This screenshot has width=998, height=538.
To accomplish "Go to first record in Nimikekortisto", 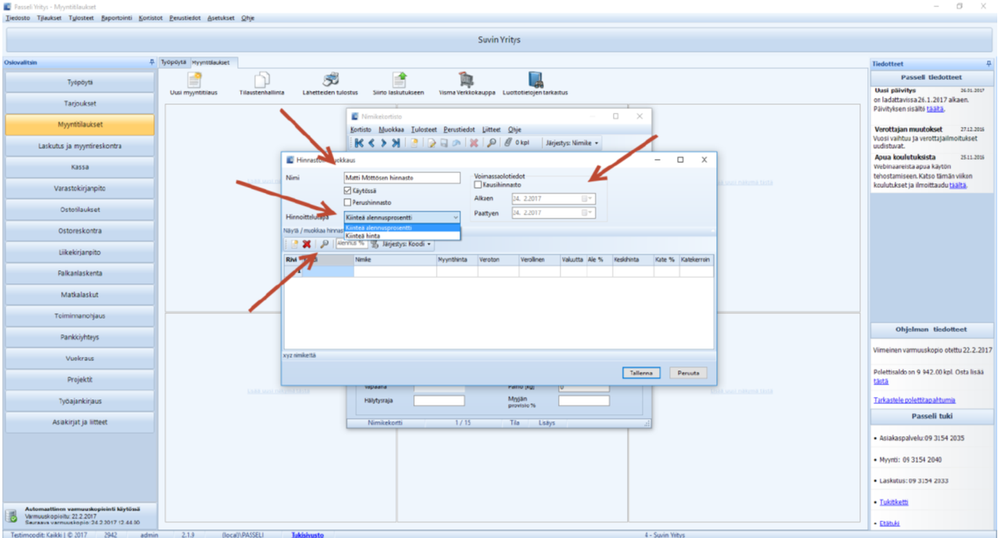I will click(x=359, y=143).
